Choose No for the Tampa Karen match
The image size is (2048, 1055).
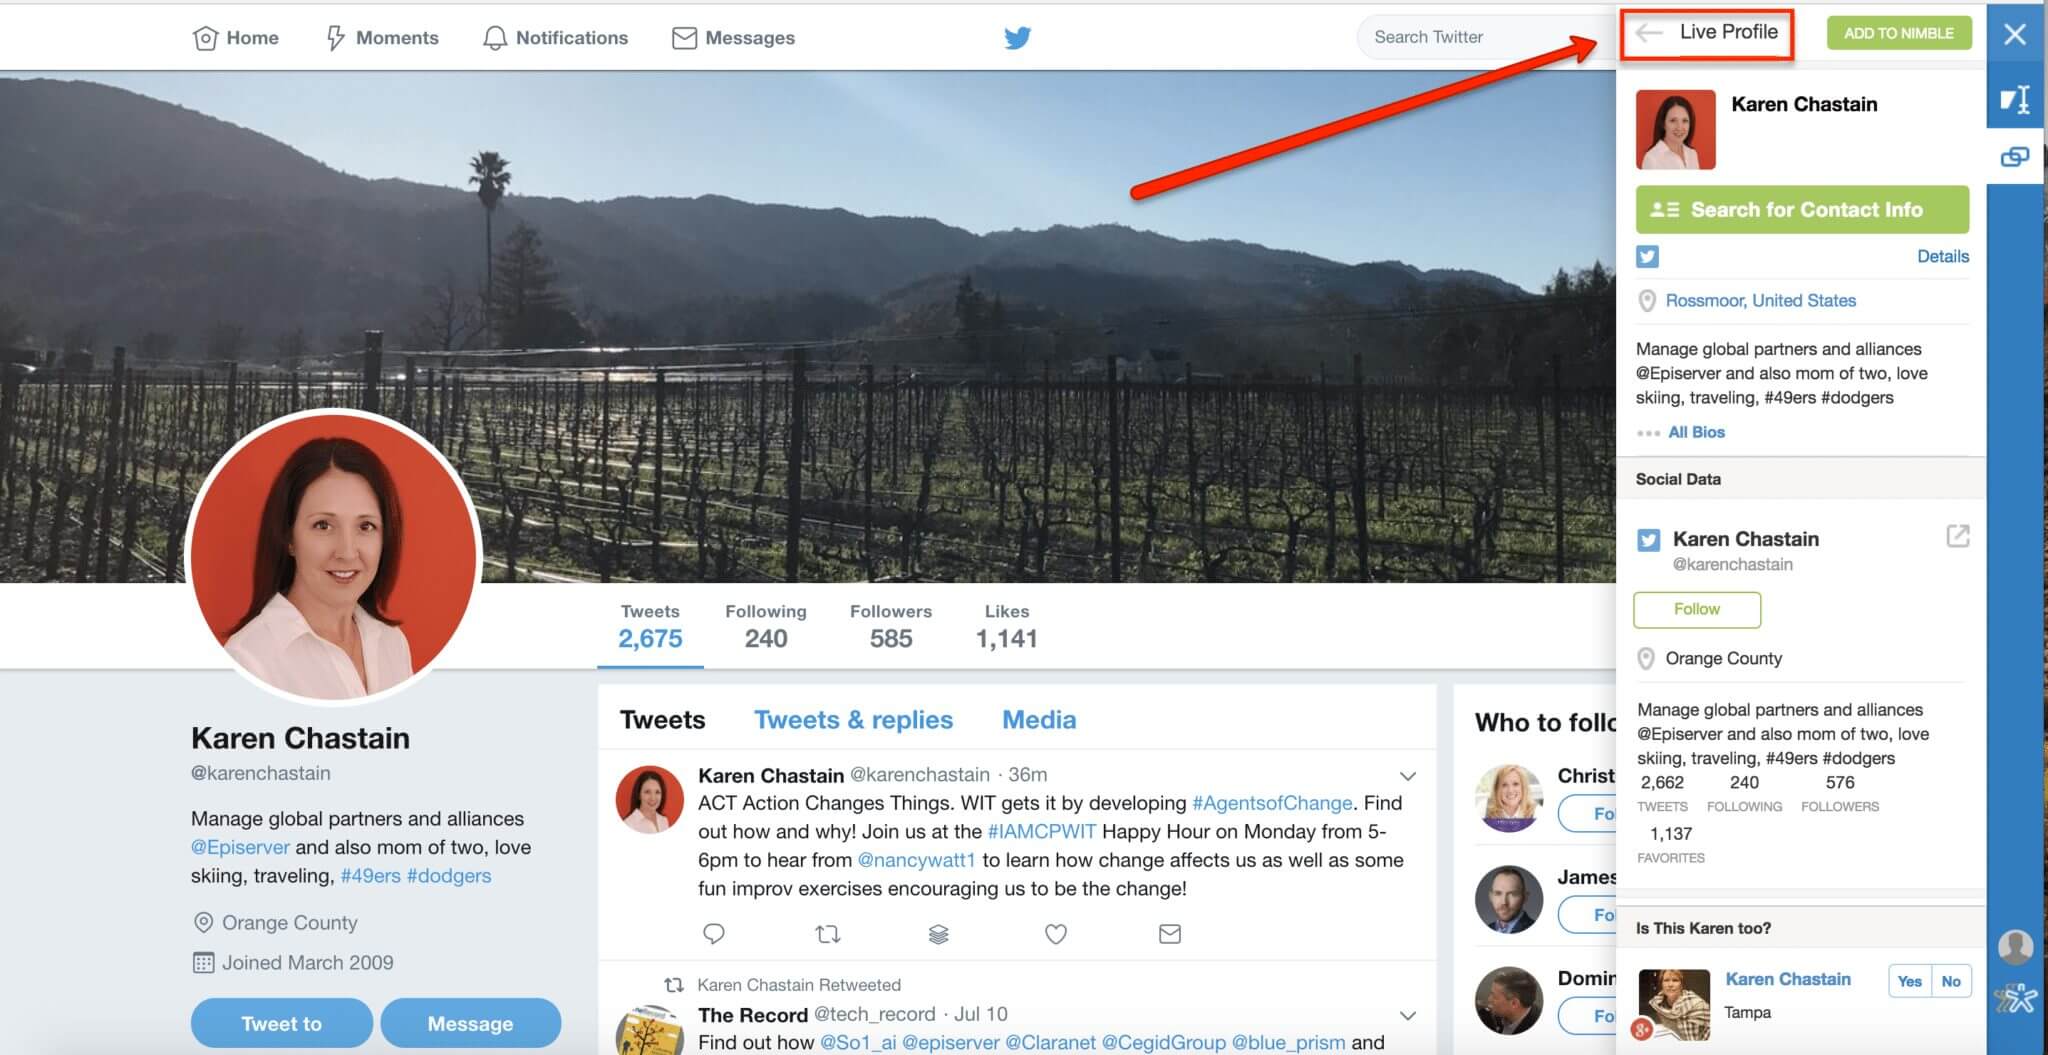coord(1950,981)
